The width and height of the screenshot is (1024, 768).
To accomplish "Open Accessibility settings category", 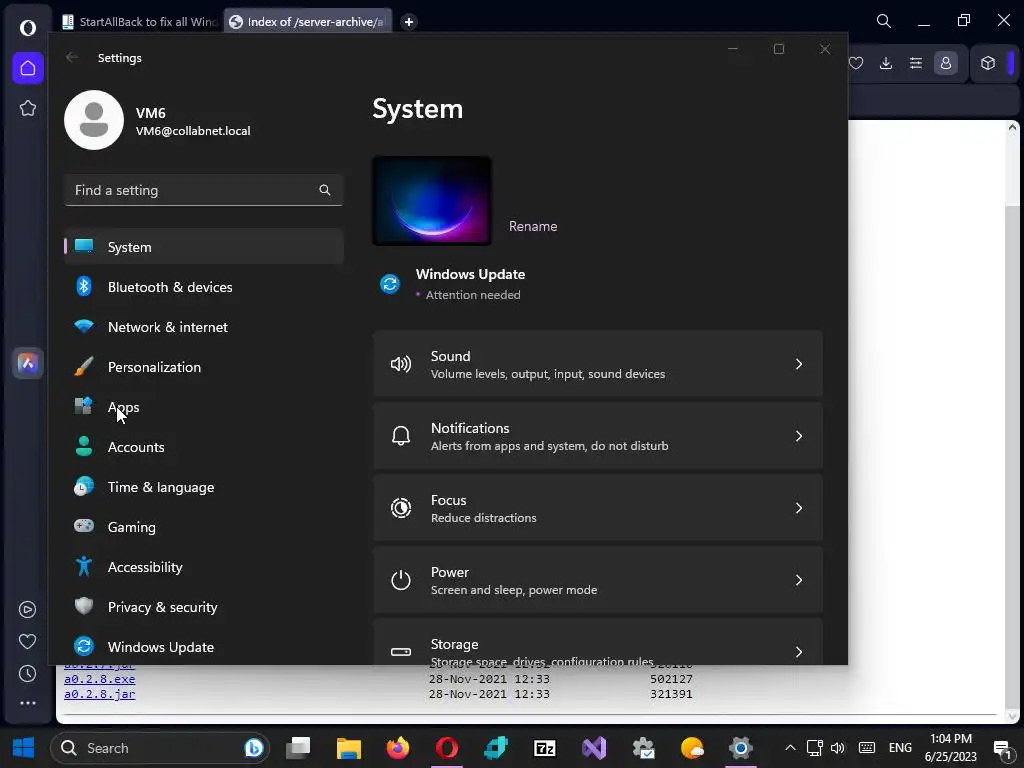I will pyautogui.click(x=204, y=567).
